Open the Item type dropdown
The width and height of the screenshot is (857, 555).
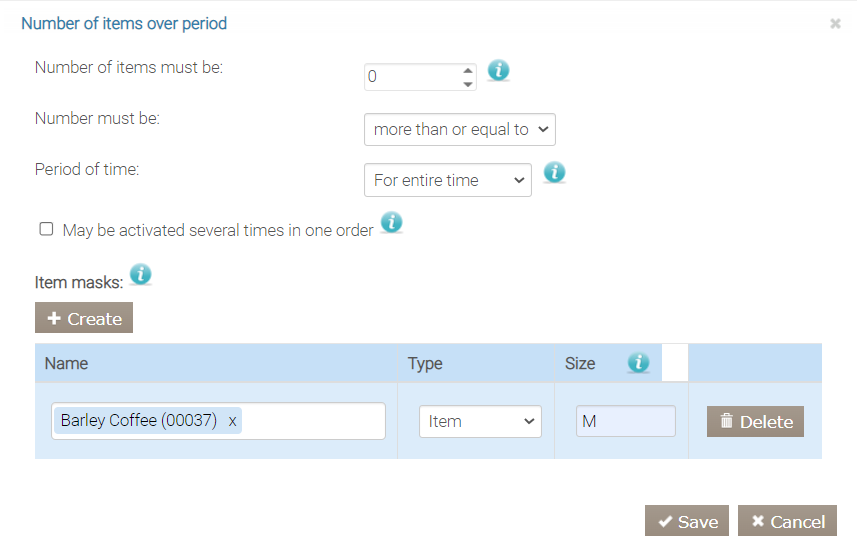coord(480,421)
